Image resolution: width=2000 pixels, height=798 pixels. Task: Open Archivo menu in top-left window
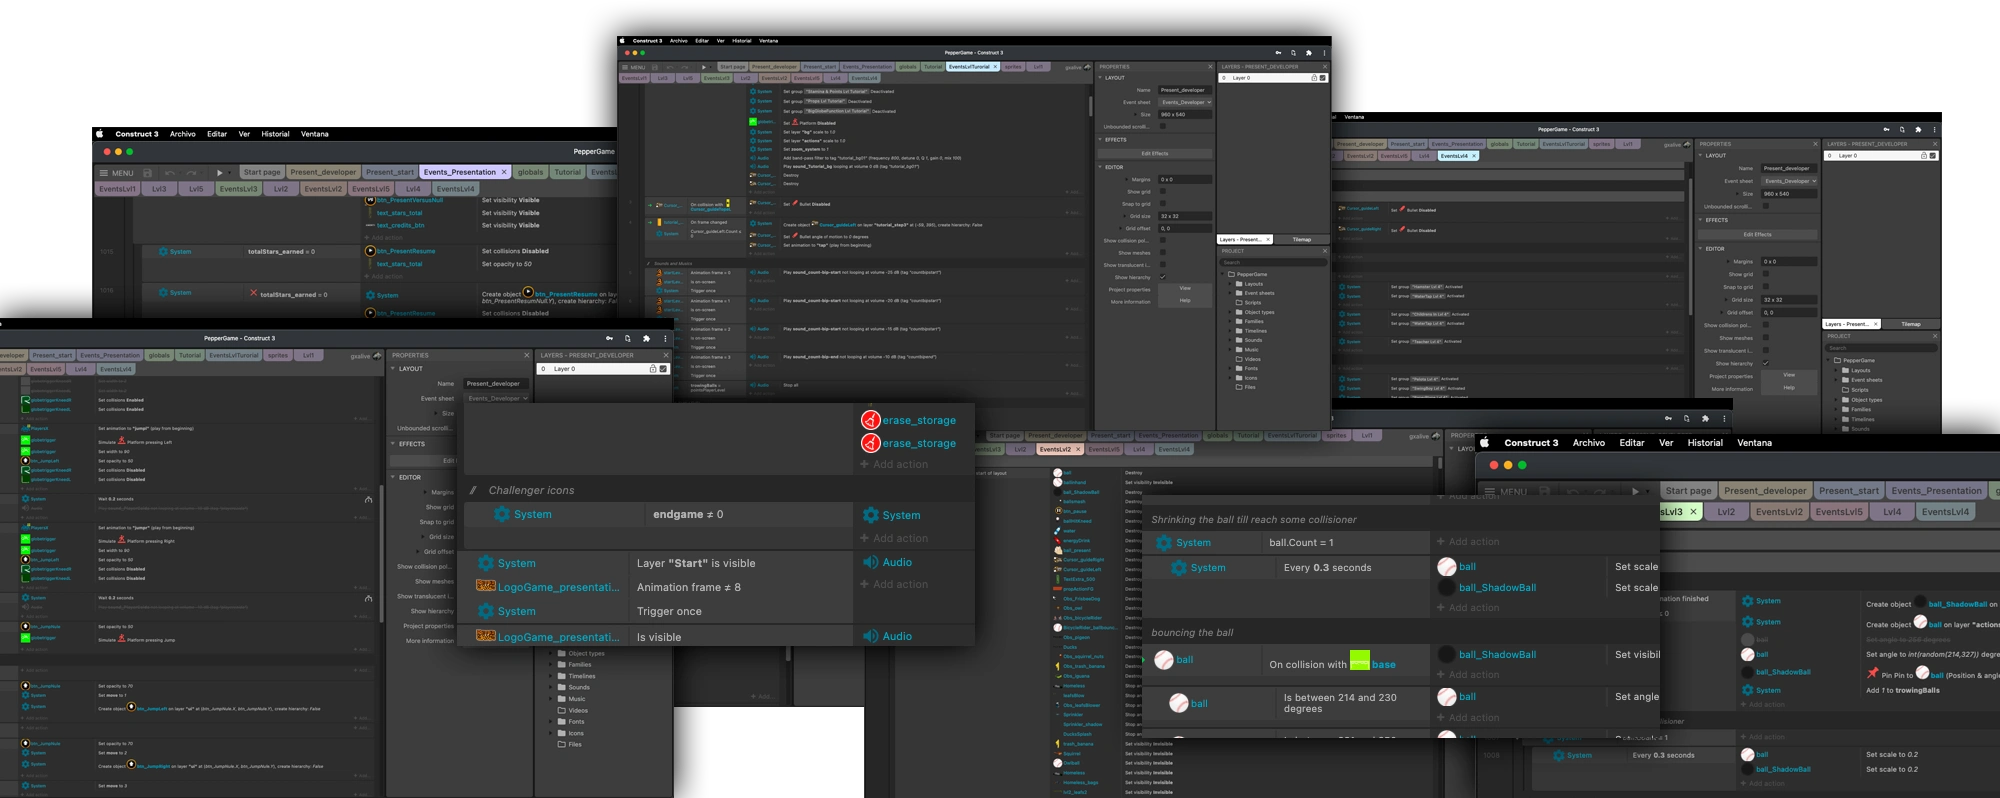[183, 134]
